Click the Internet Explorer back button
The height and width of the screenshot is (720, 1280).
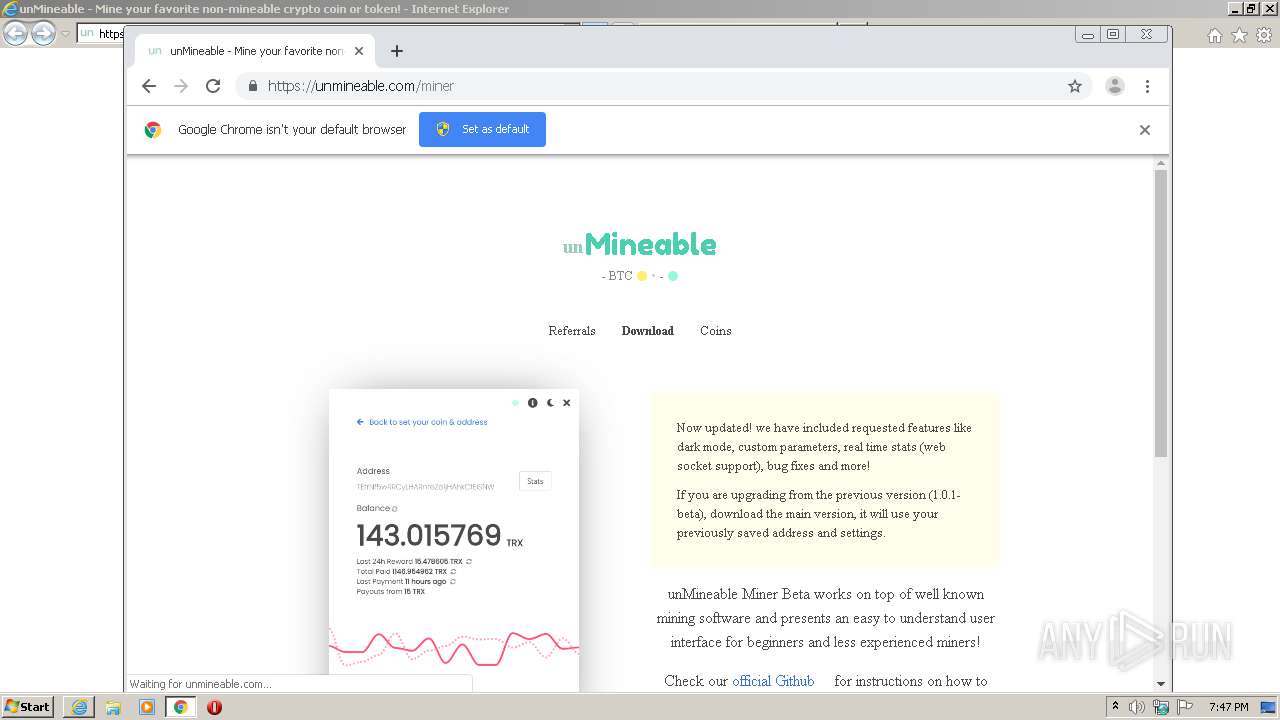tap(15, 33)
